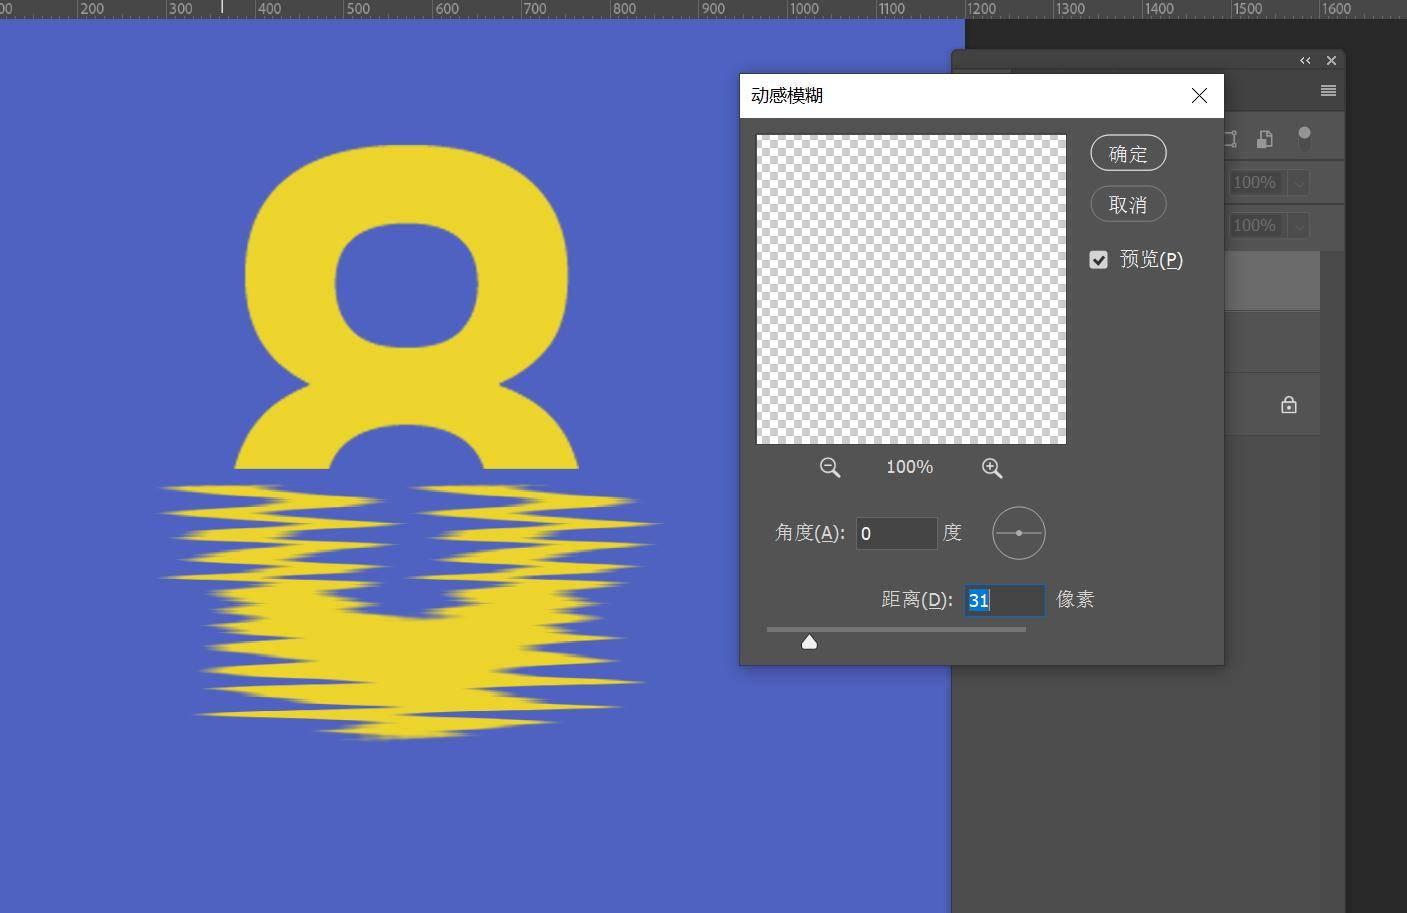1407x913 pixels.
Task: Click the lock icon on background layer
Action: click(x=1289, y=405)
